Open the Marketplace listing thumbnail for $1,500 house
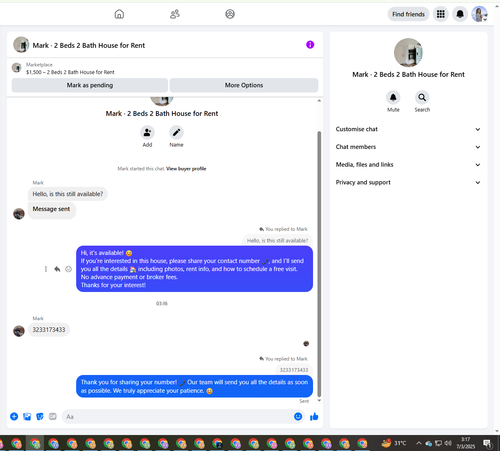This screenshot has width=500, height=451. (17, 68)
